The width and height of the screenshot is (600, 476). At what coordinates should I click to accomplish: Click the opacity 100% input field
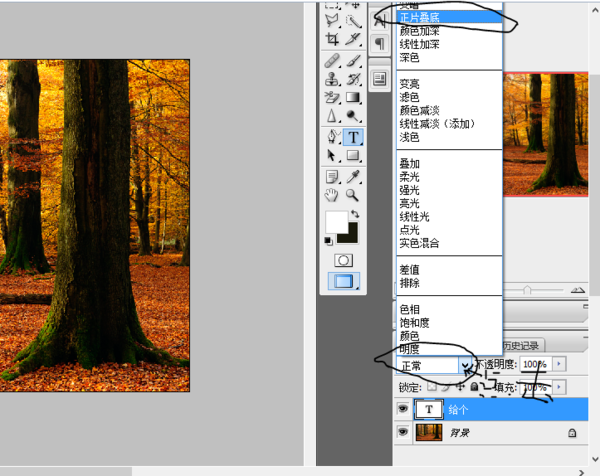tap(536, 364)
